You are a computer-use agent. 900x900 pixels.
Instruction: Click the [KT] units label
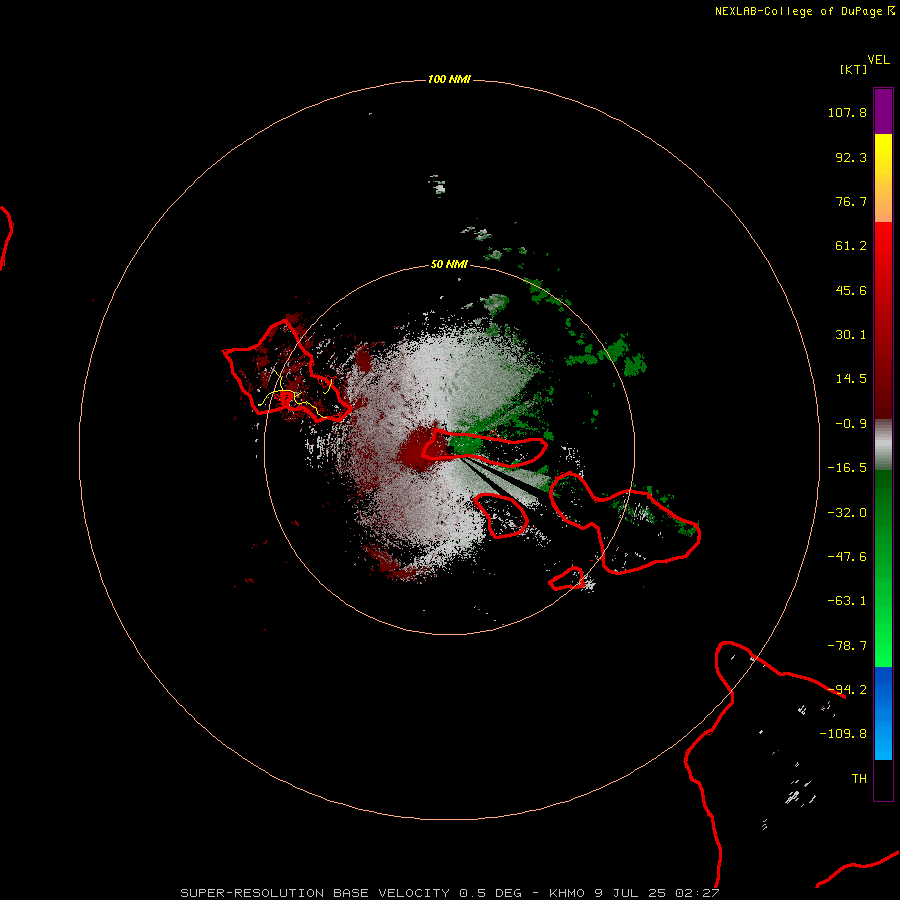(x=854, y=69)
